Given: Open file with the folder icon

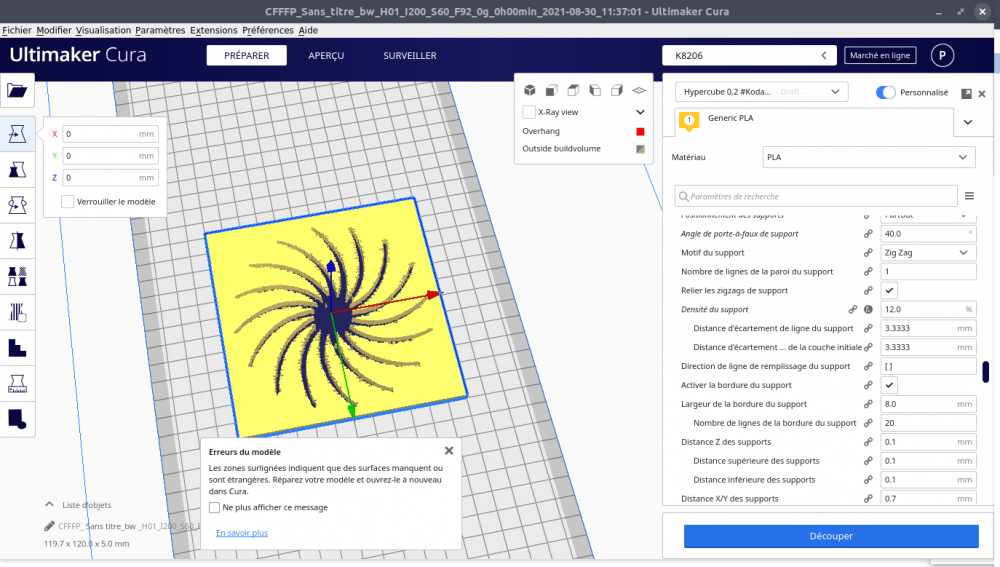Looking at the screenshot, I should (17, 90).
